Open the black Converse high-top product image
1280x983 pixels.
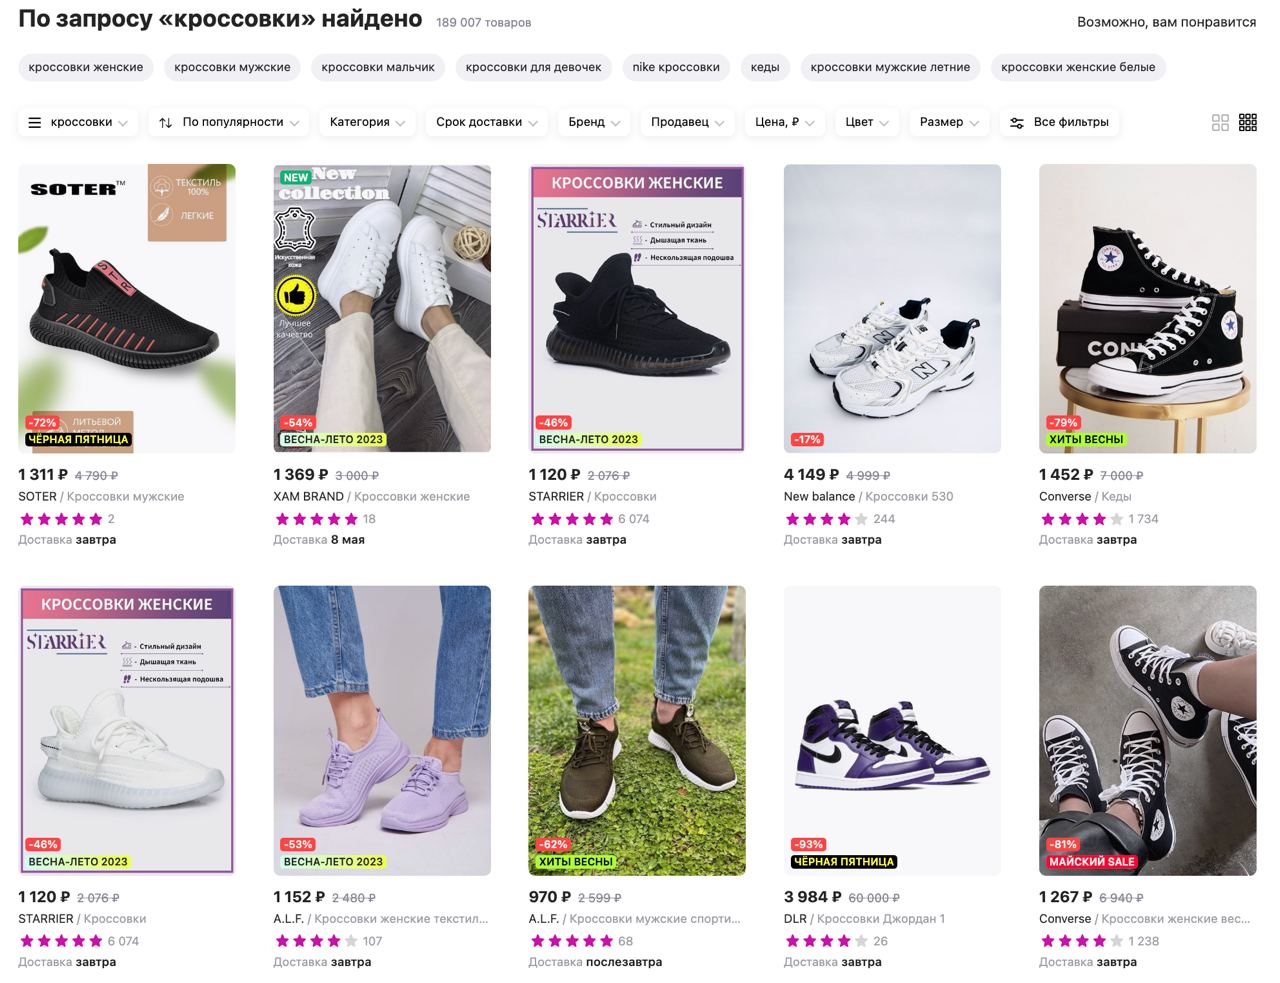pos(1147,308)
